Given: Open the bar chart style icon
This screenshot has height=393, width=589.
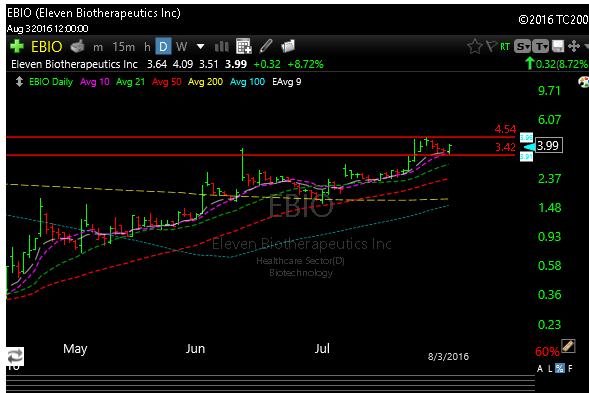Looking at the screenshot, I should [222, 47].
